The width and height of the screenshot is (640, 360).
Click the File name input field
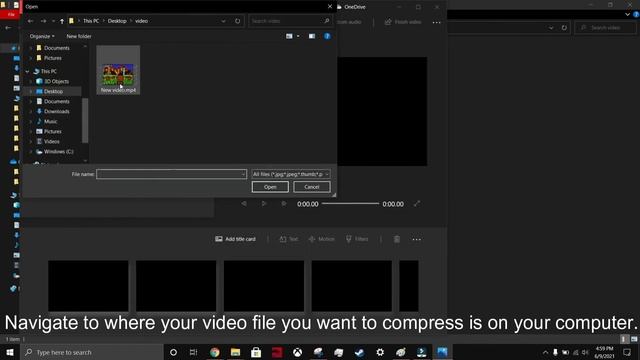pos(169,174)
